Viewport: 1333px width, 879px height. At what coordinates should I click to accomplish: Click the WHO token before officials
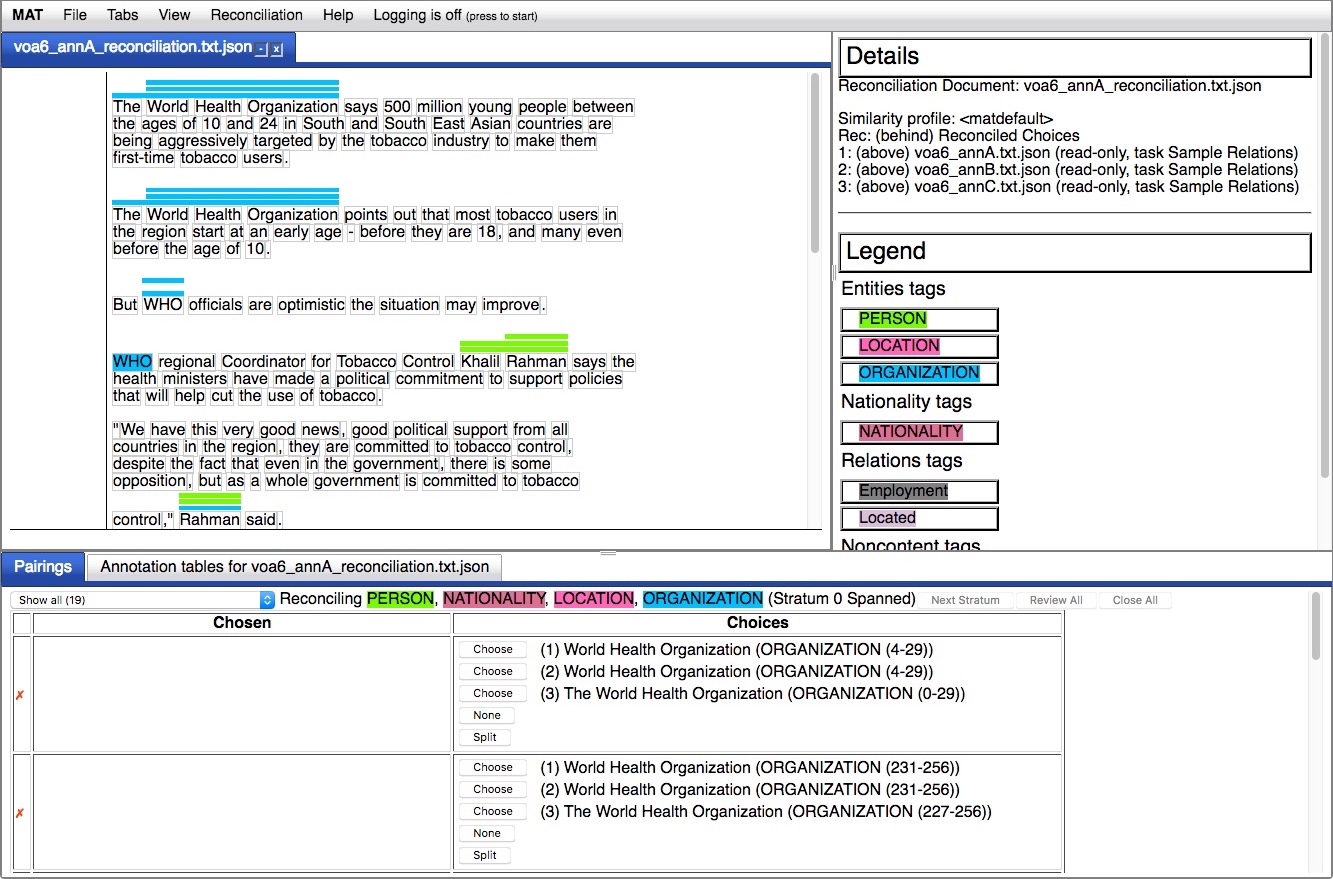click(163, 305)
